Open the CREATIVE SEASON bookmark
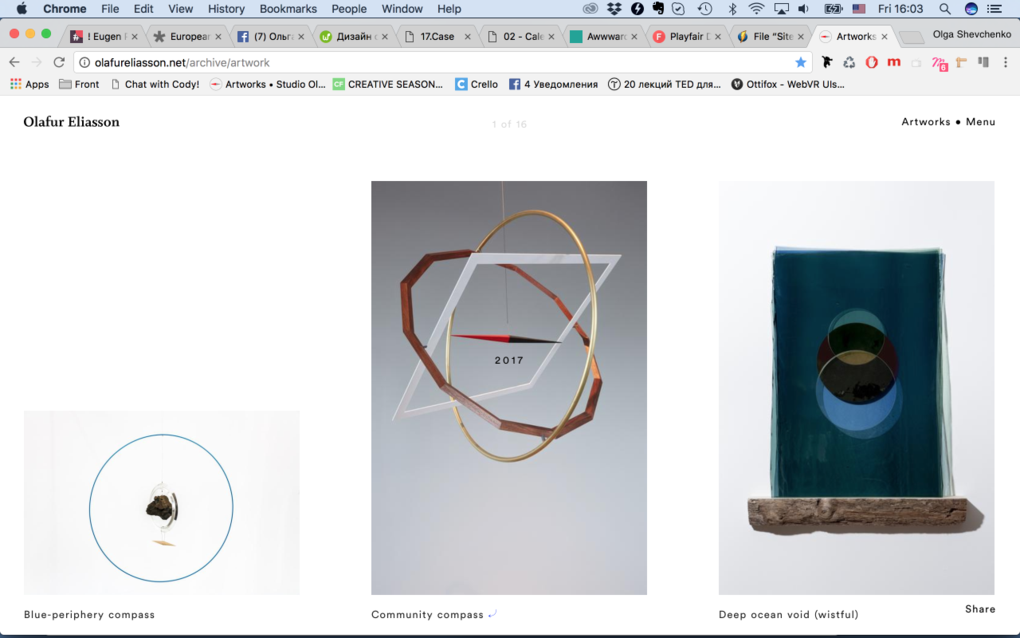Screen dimensions: 1020x638 tap(388, 85)
